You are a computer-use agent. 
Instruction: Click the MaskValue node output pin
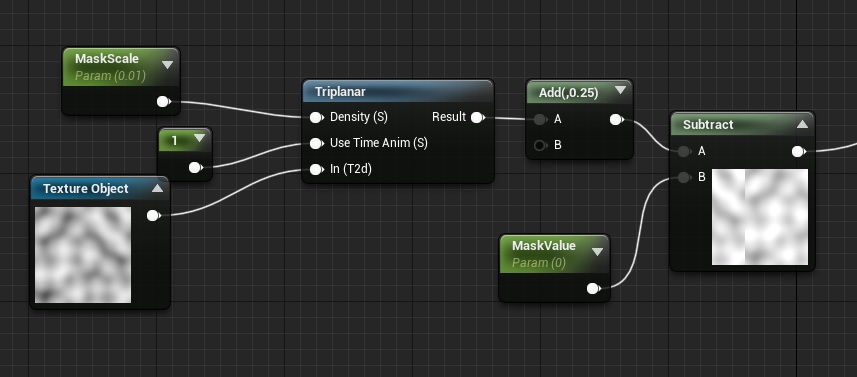tap(593, 288)
